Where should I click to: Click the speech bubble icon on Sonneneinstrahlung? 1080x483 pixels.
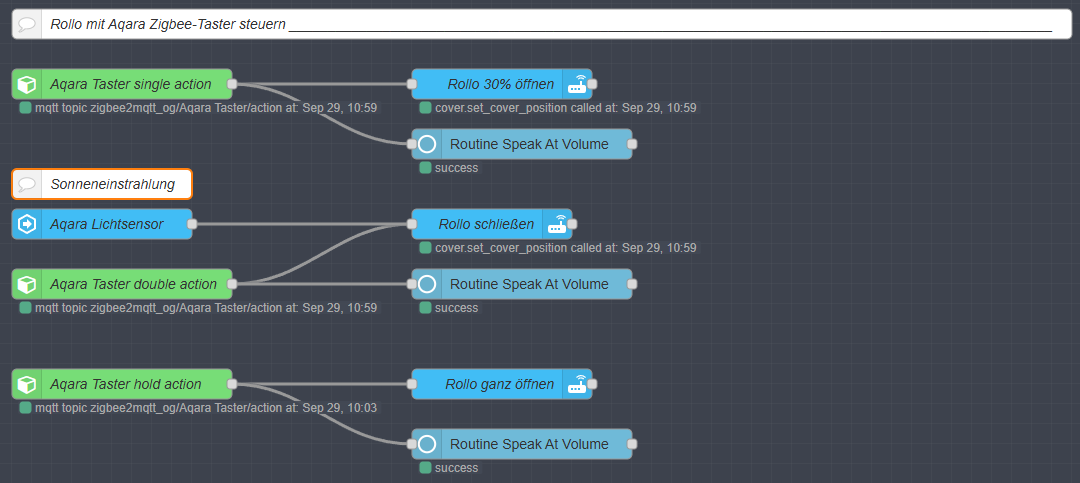coord(28,185)
